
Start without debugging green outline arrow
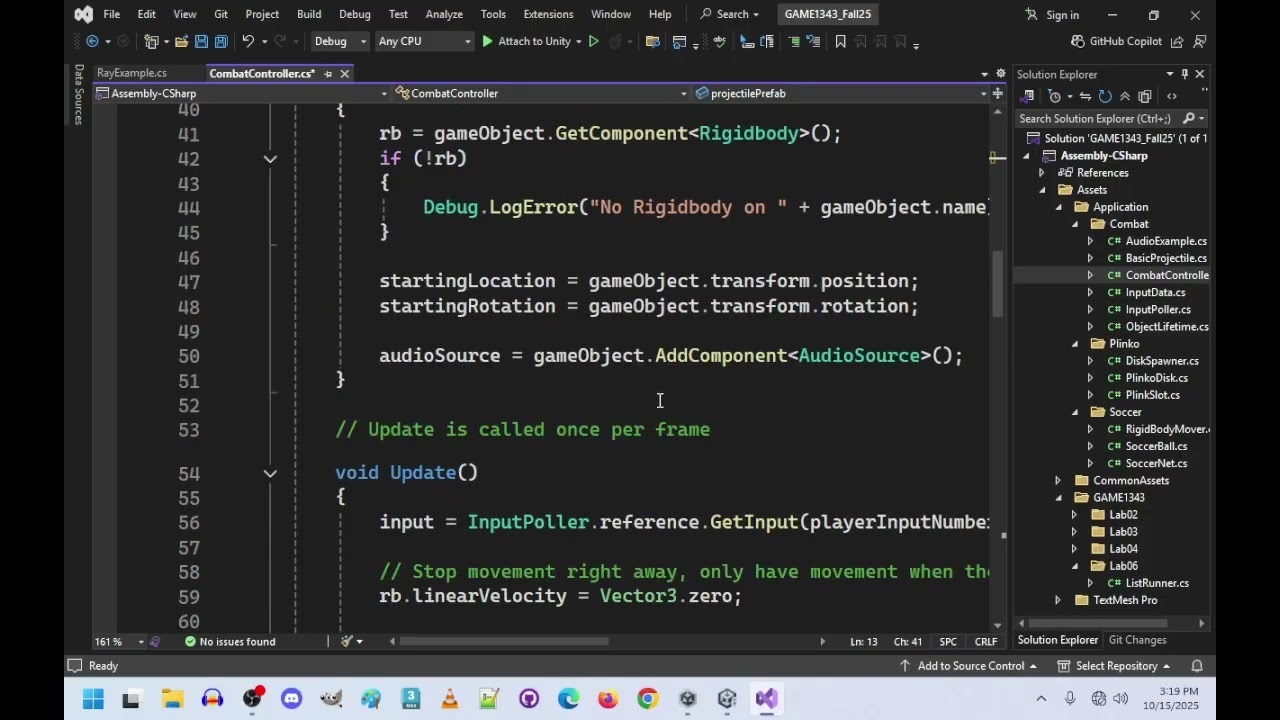593,41
